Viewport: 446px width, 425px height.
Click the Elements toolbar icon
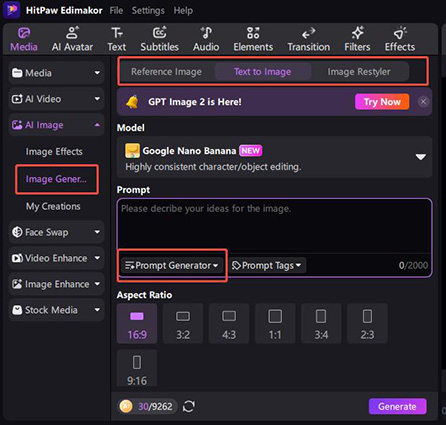point(253,33)
